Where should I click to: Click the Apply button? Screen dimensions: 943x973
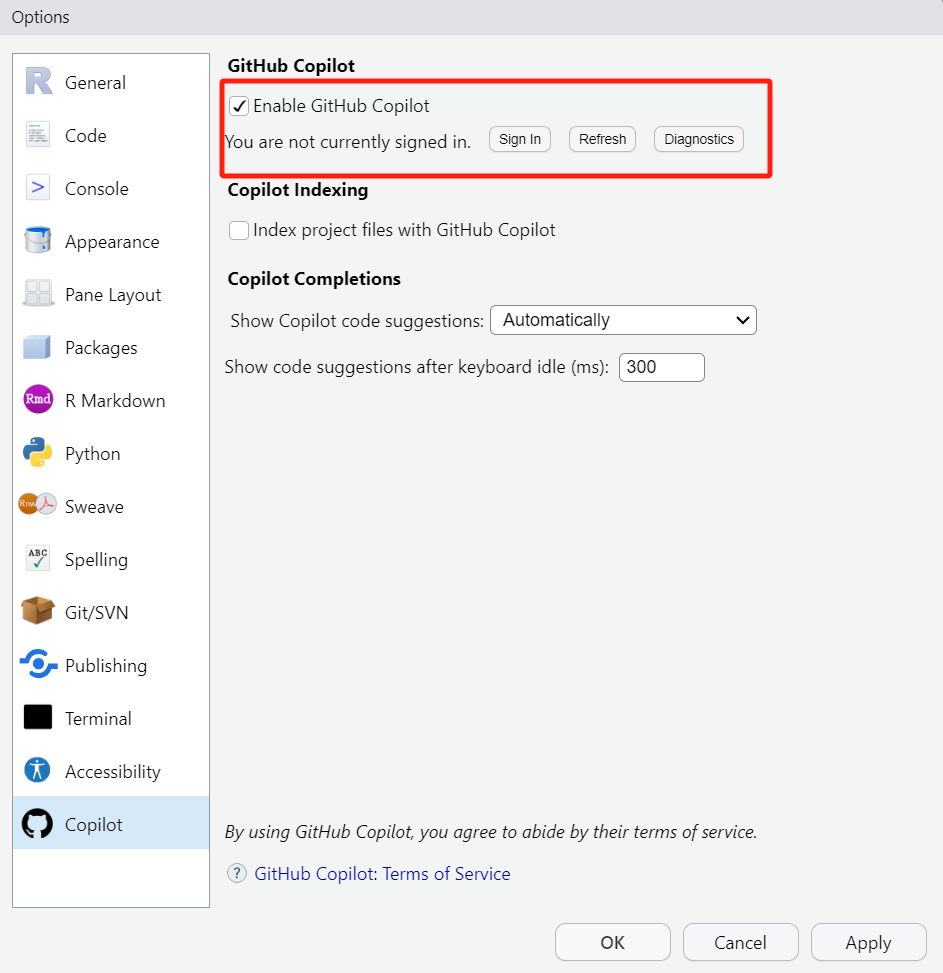click(x=868, y=942)
